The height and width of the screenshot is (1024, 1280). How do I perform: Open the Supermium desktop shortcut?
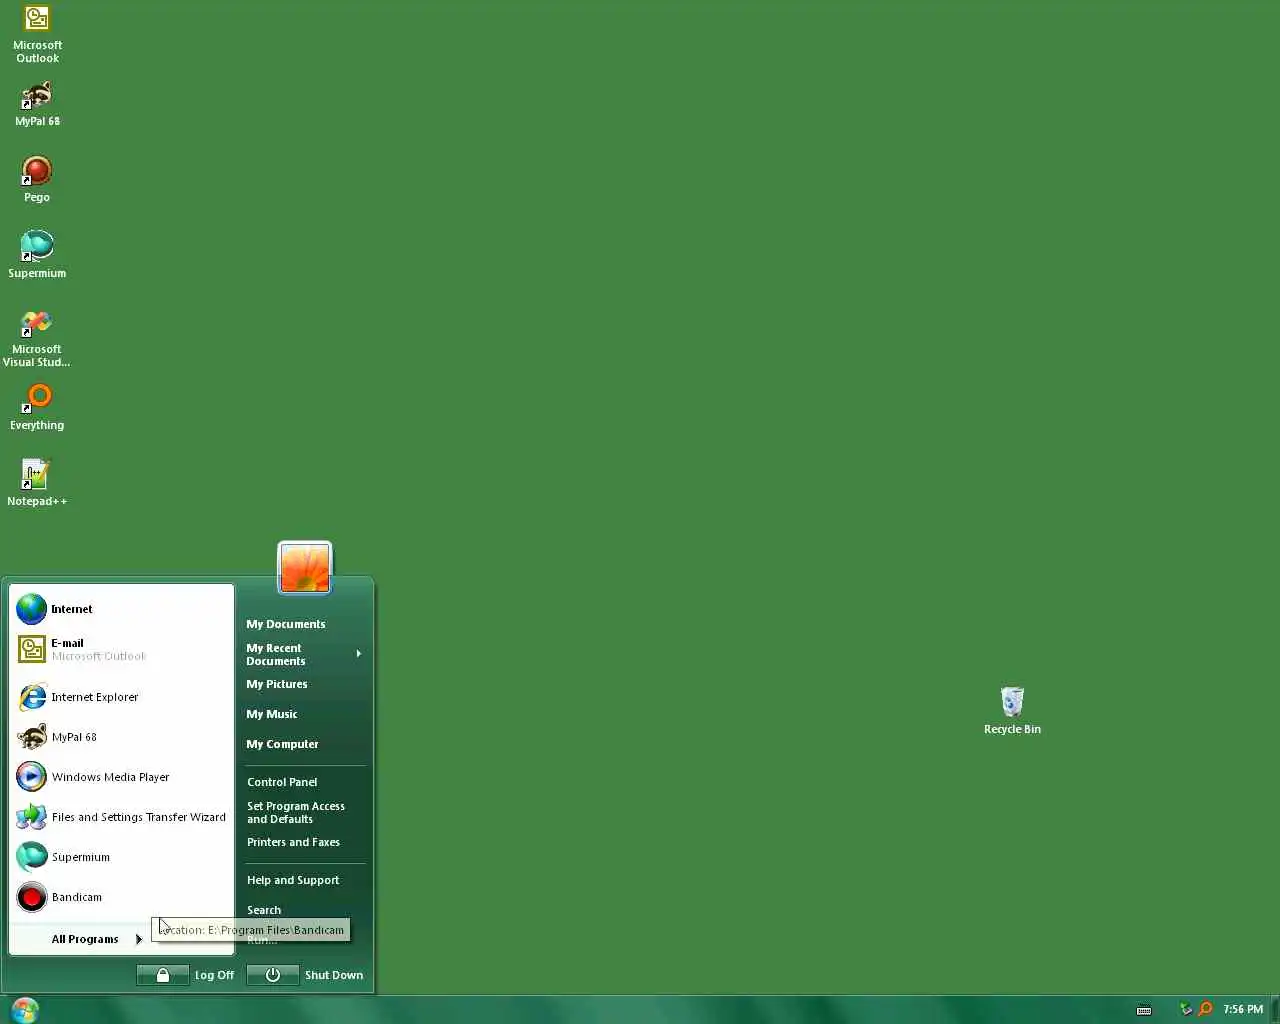37,255
